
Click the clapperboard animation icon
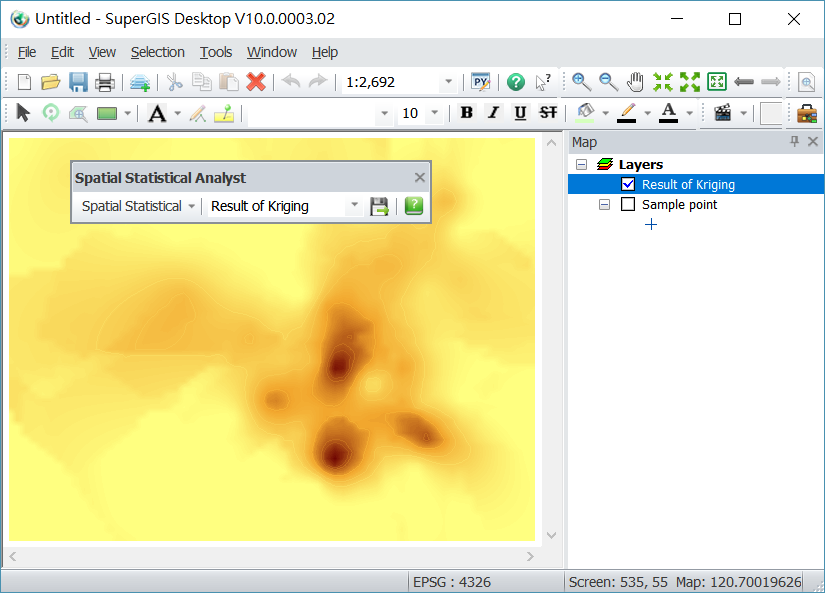click(722, 113)
